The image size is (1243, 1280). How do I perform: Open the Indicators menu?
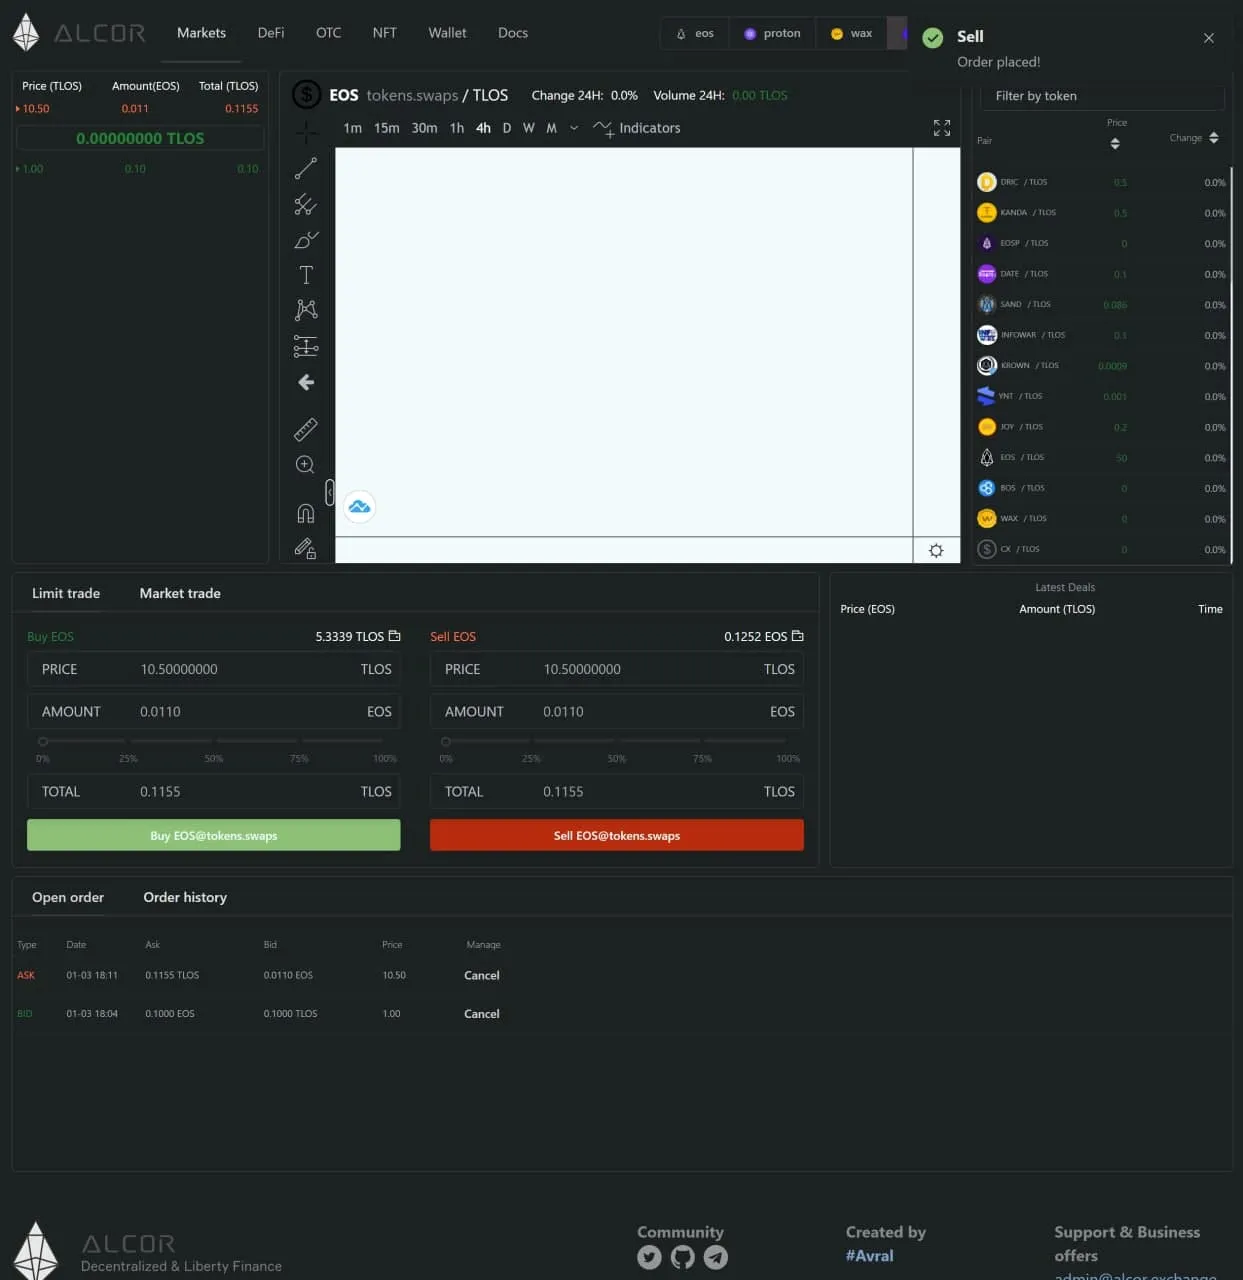click(x=637, y=128)
